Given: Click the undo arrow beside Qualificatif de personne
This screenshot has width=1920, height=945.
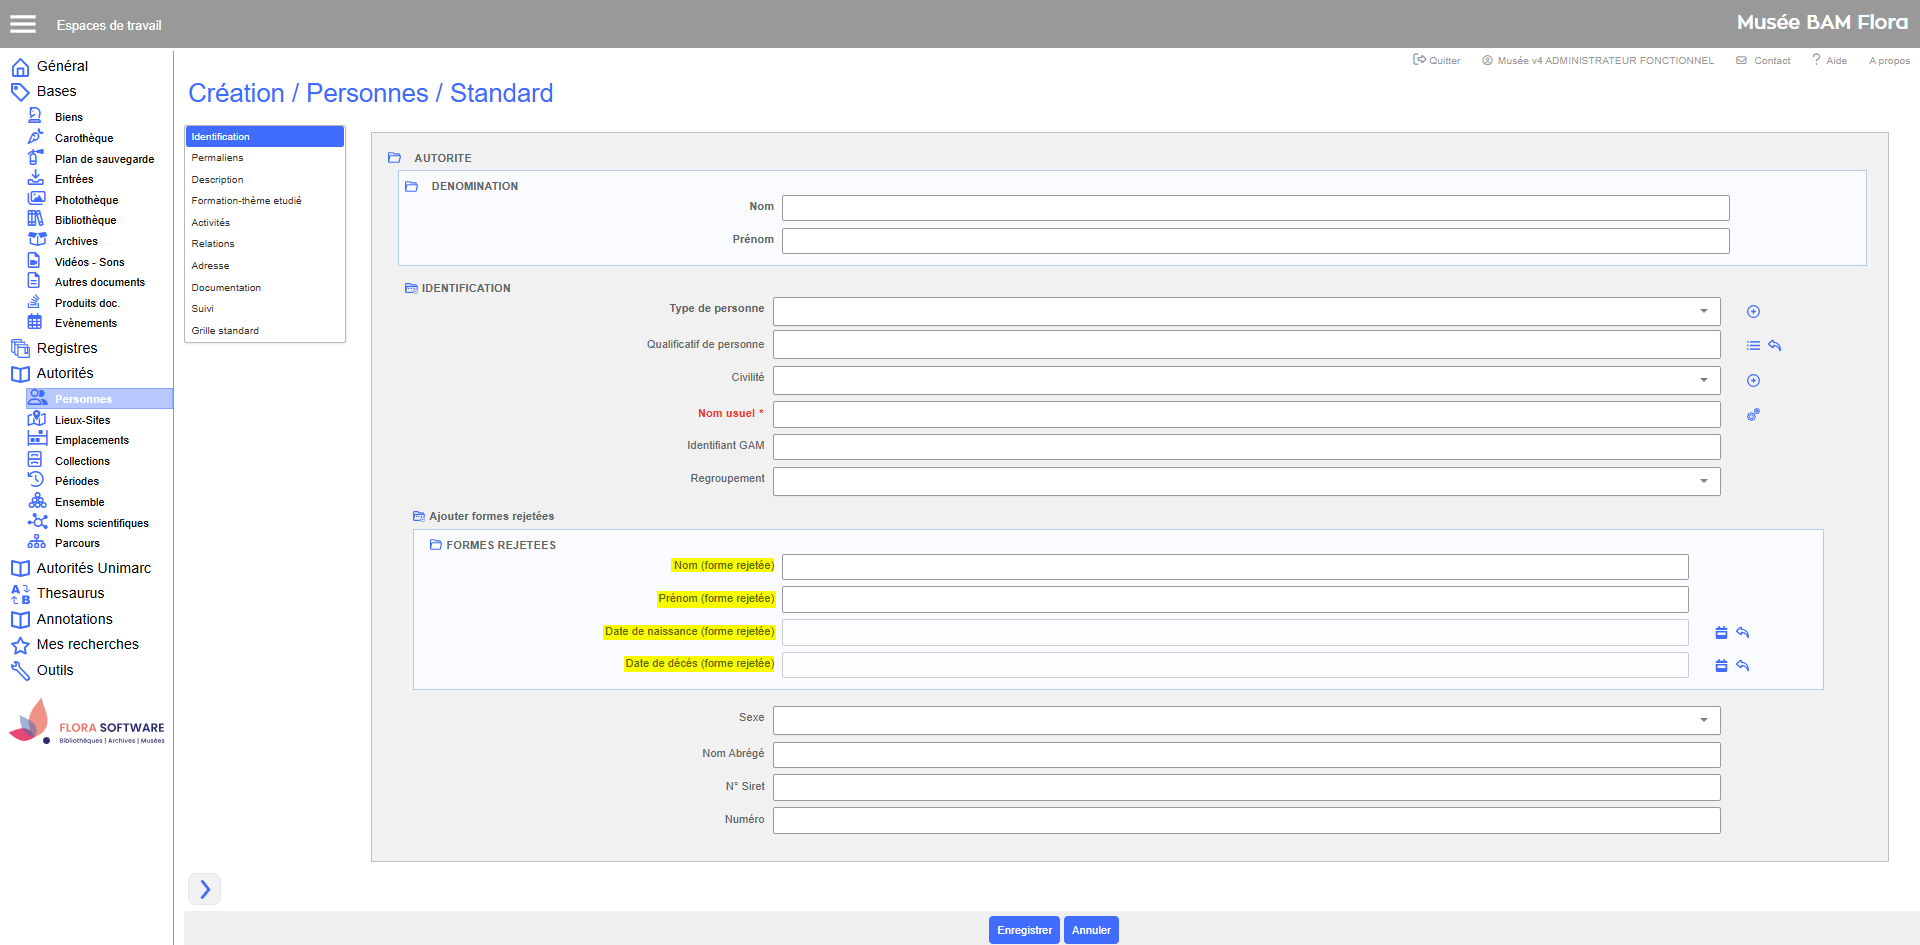Looking at the screenshot, I should point(1775,346).
